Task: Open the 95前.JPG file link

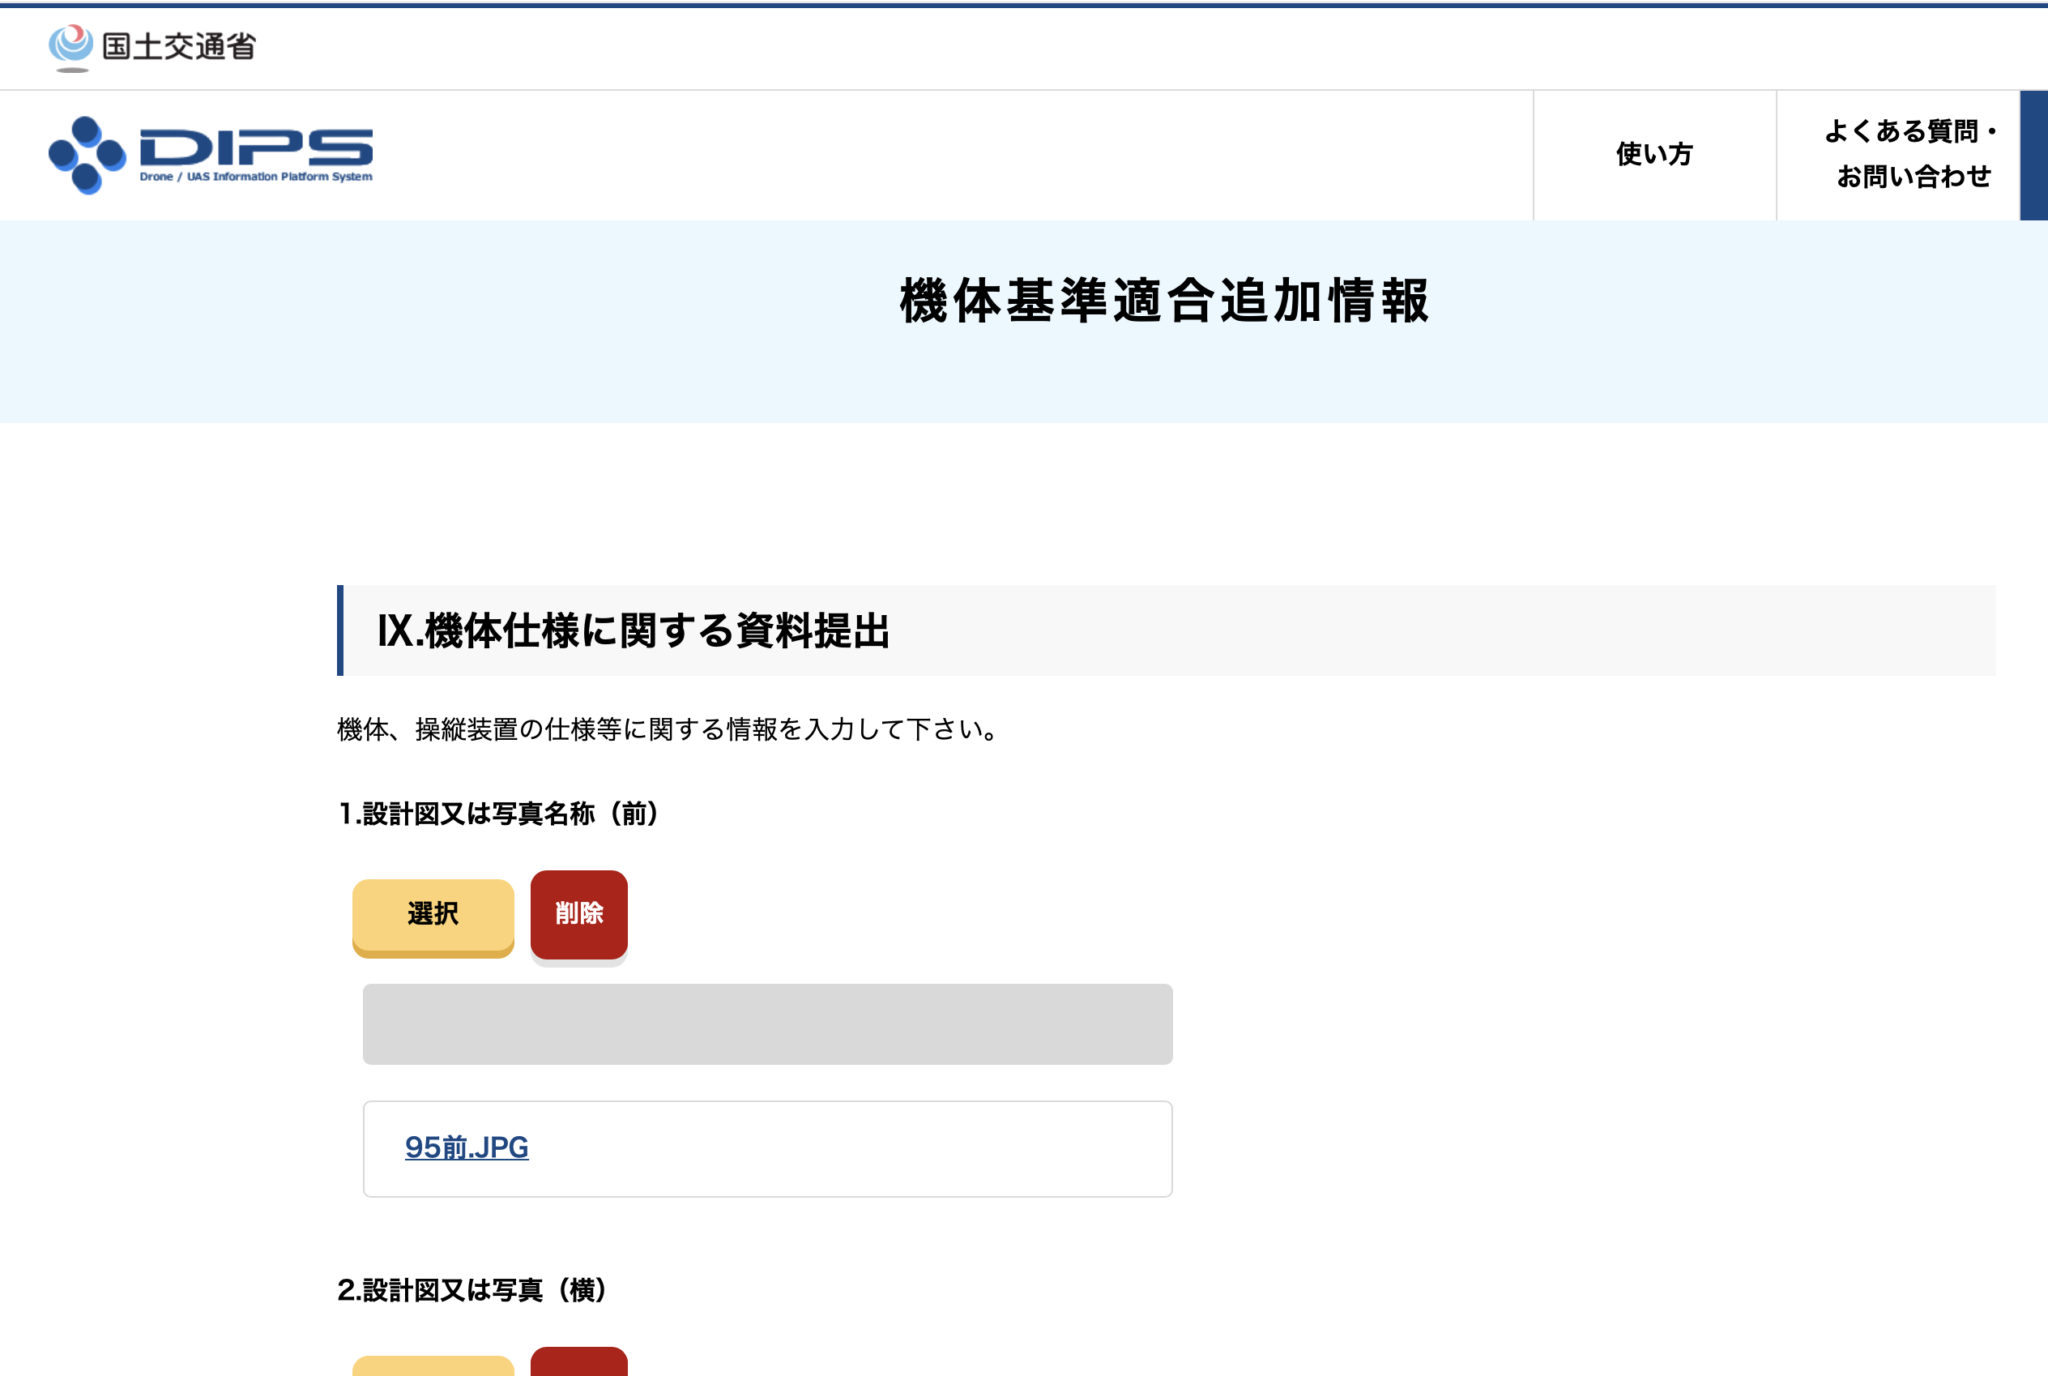Action: click(466, 1147)
